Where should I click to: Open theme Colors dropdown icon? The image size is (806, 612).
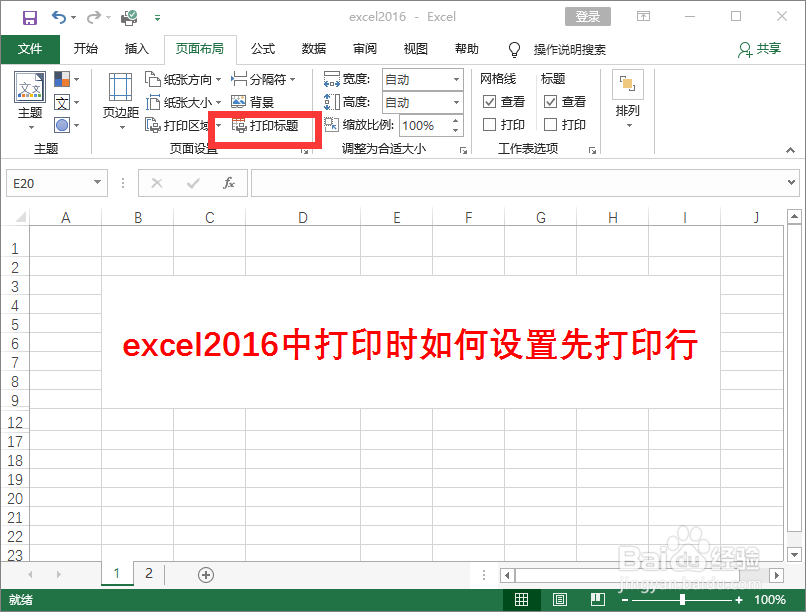click(x=66, y=79)
